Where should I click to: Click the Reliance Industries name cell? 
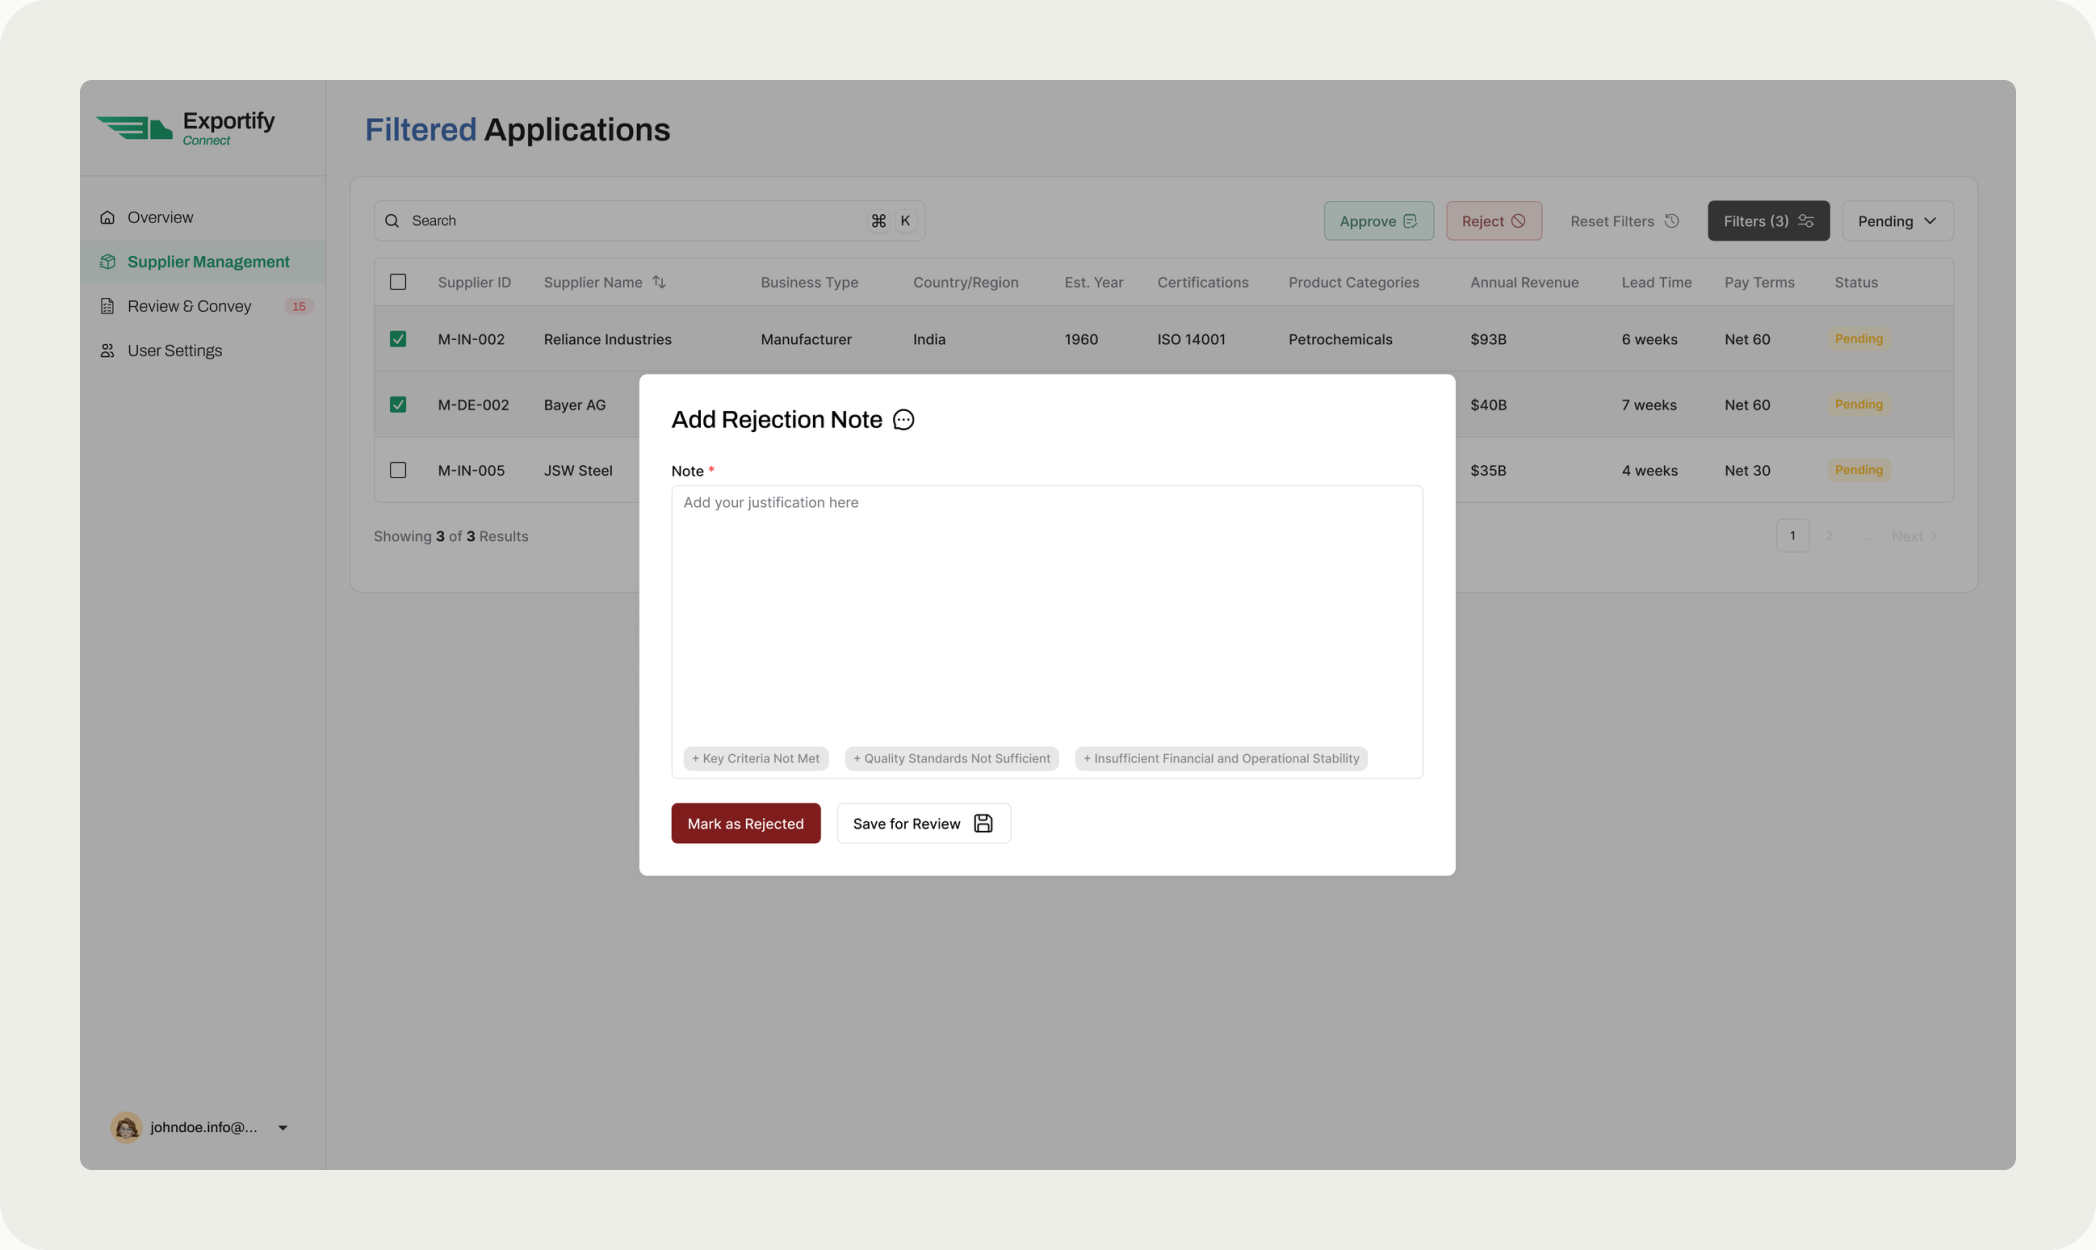tap(608, 339)
